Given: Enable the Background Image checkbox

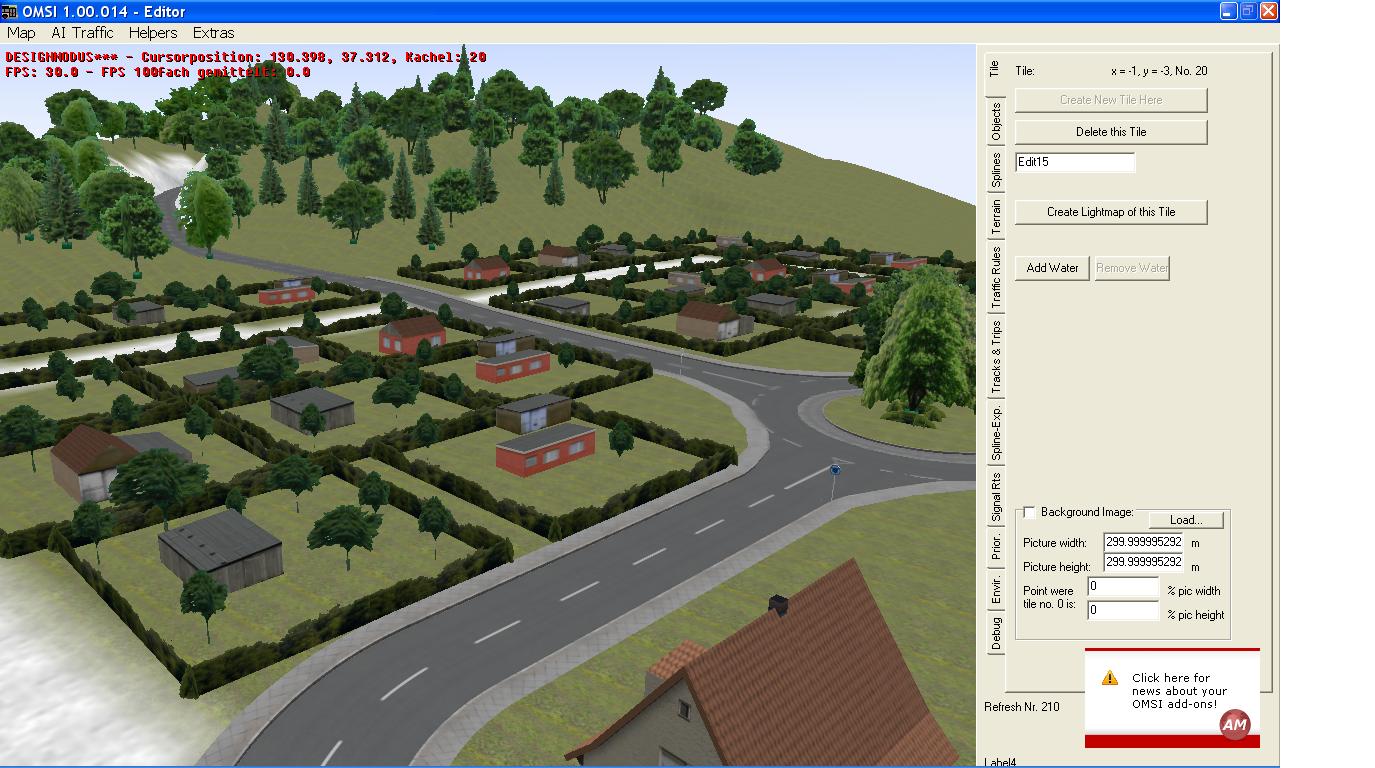Looking at the screenshot, I should point(1029,512).
